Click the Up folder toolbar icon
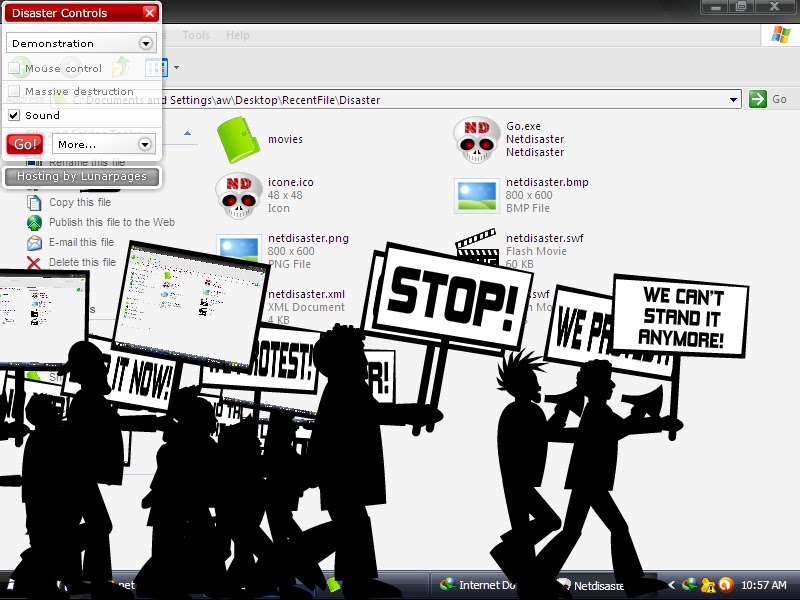 [x=121, y=67]
